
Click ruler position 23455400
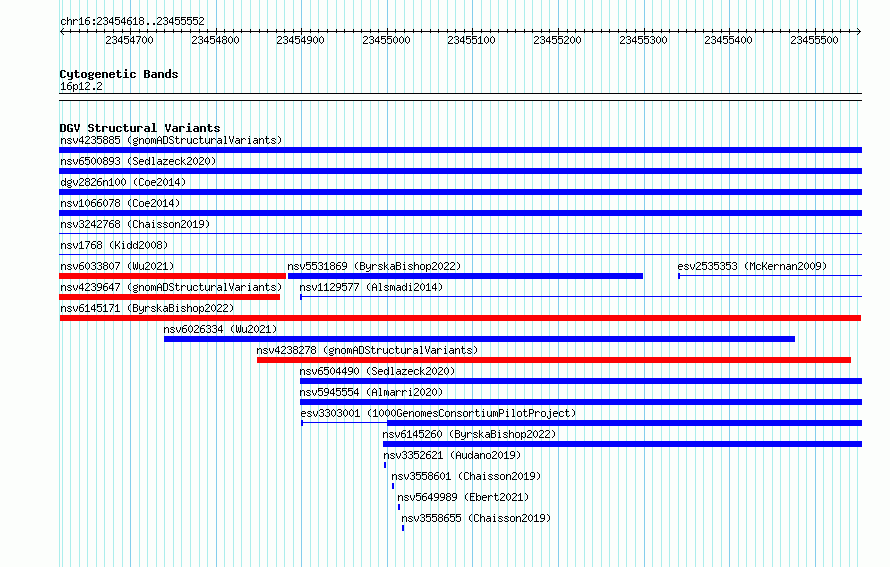728,40
